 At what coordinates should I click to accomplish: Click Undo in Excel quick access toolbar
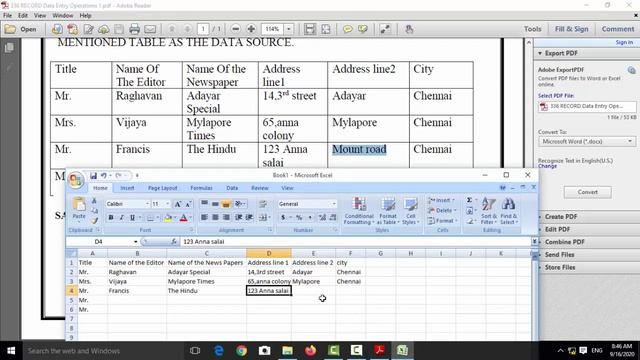point(104,176)
